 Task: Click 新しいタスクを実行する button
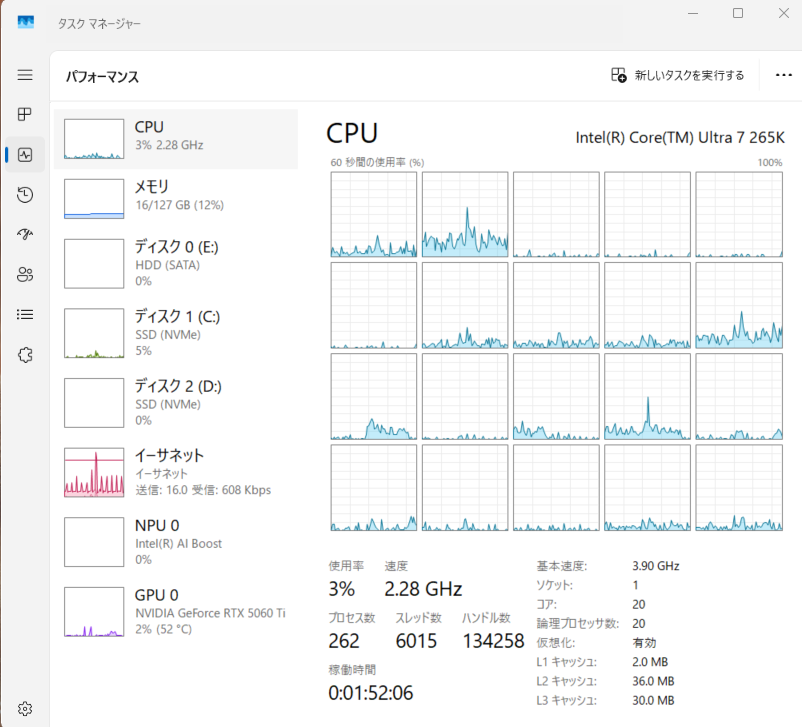coord(678,75)
